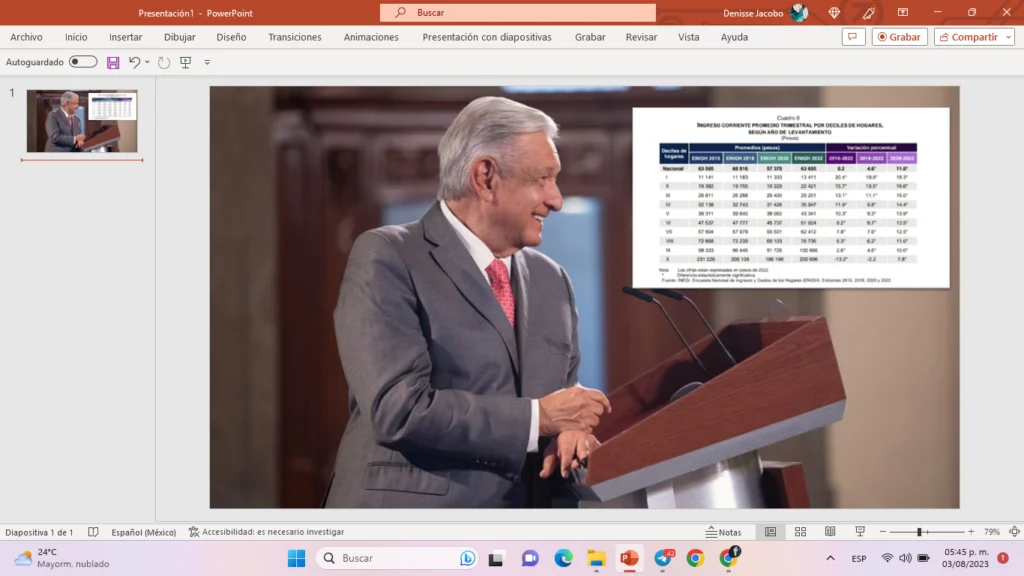
Task: Open spell check icon in status bar
Action: (x=93, y=532)
